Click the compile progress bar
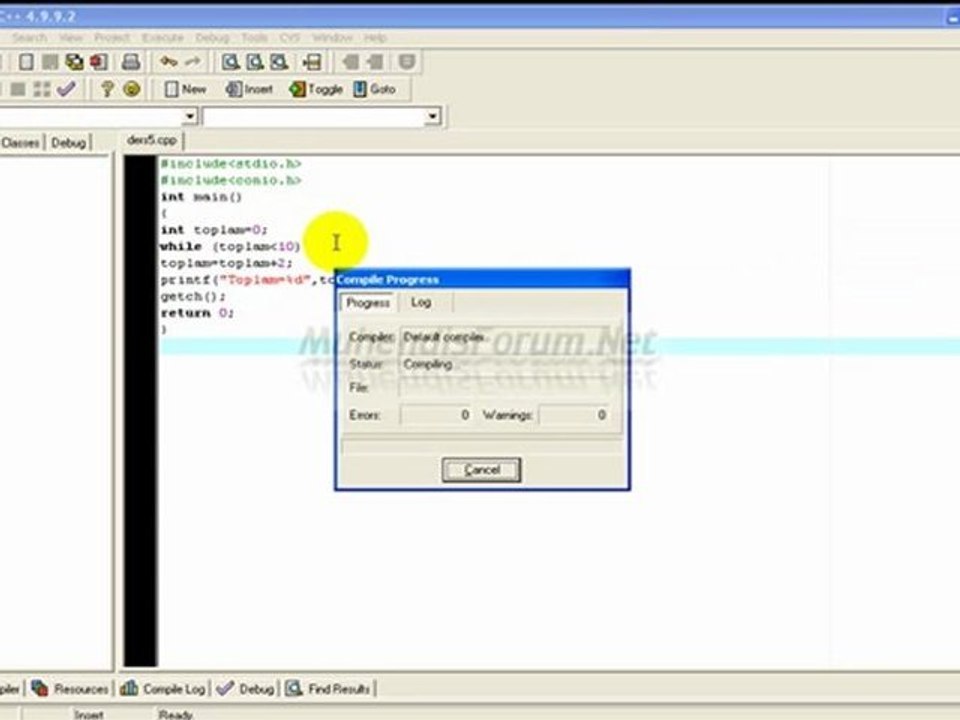Viewport: 960px width, 720px height. [482, 446]
